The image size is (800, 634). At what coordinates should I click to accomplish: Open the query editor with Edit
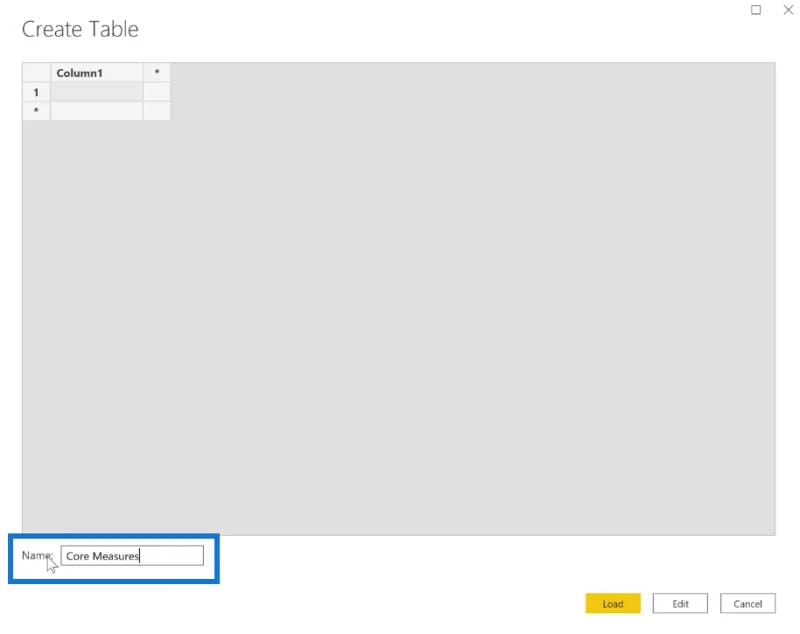(x=680, y=603)
